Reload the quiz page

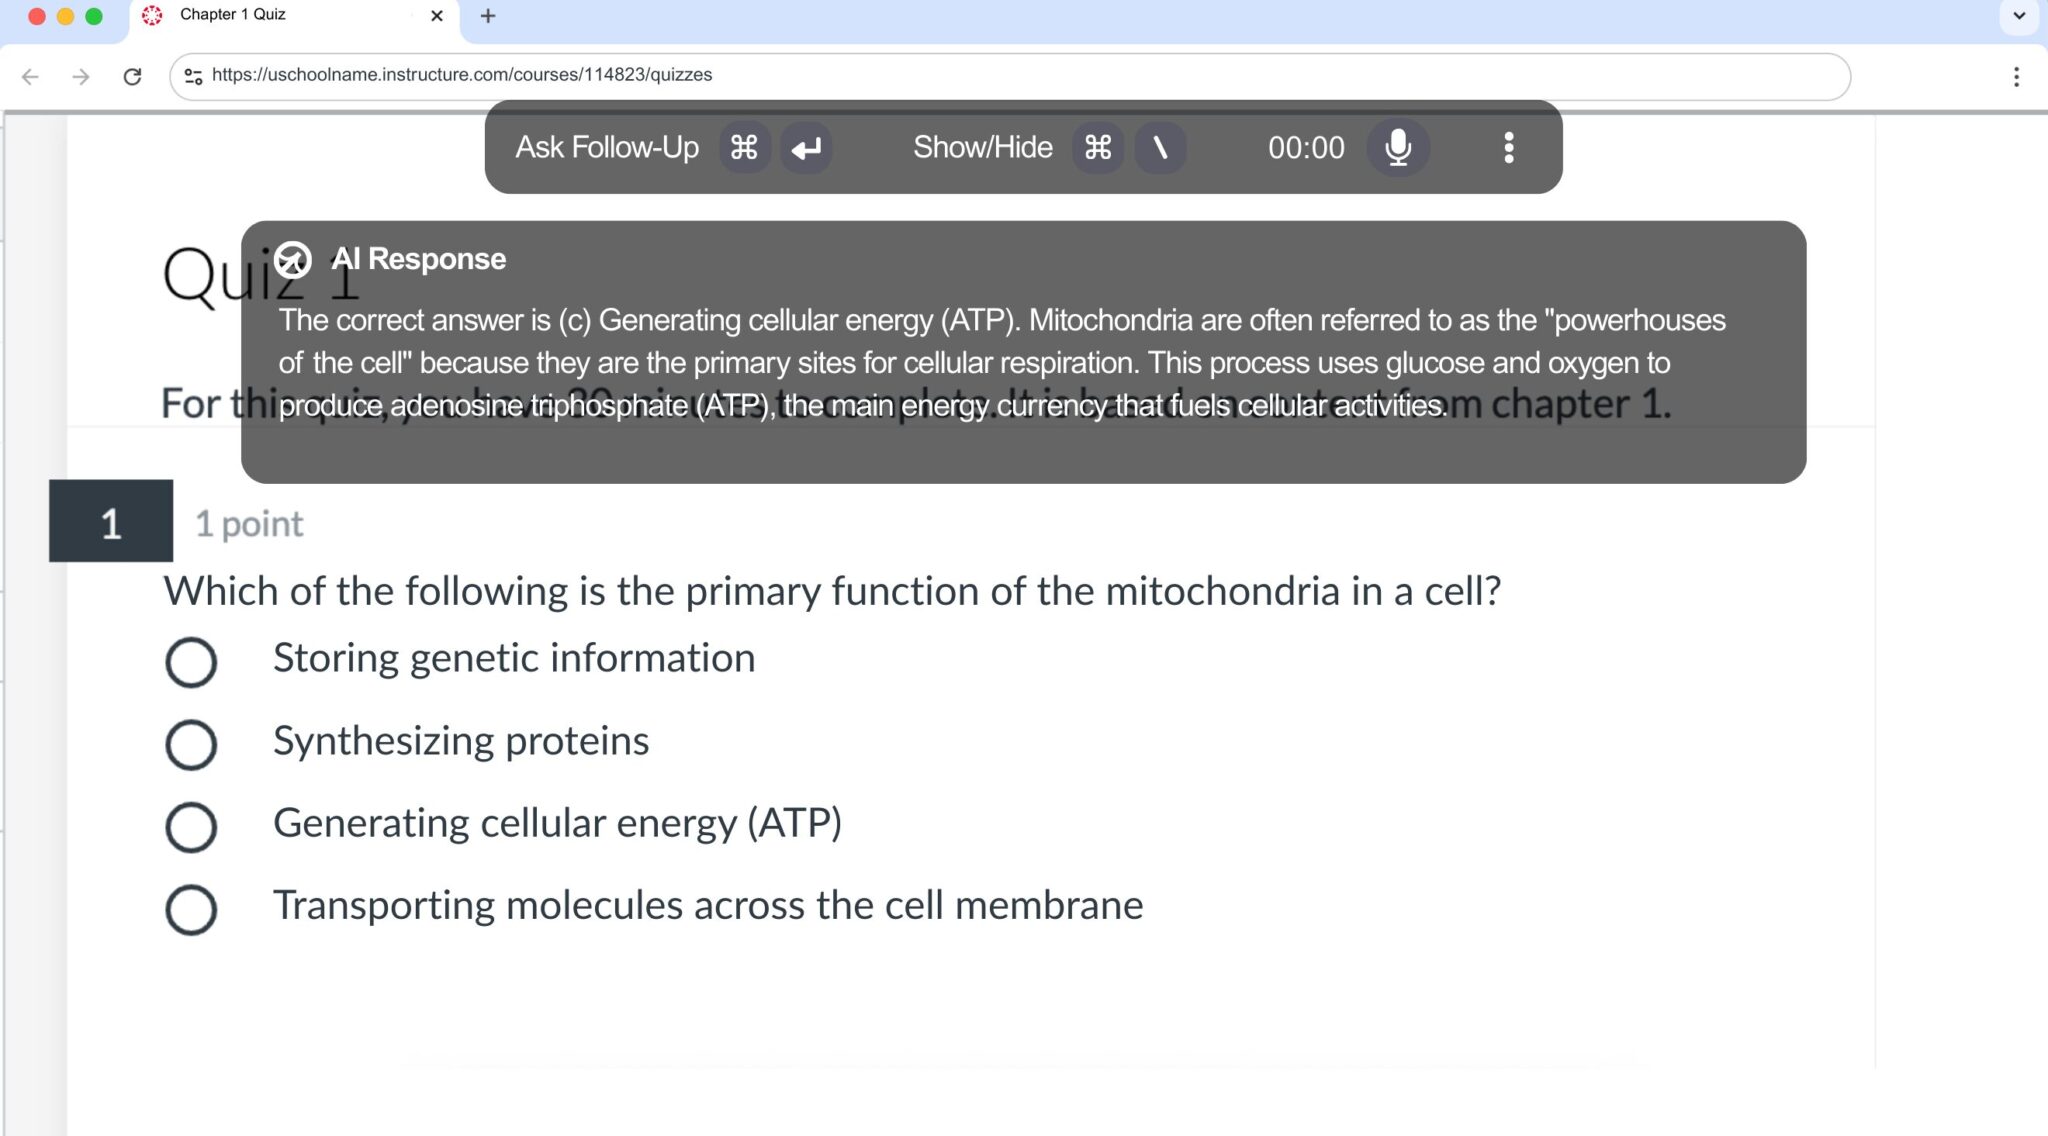tap(132, 76)
